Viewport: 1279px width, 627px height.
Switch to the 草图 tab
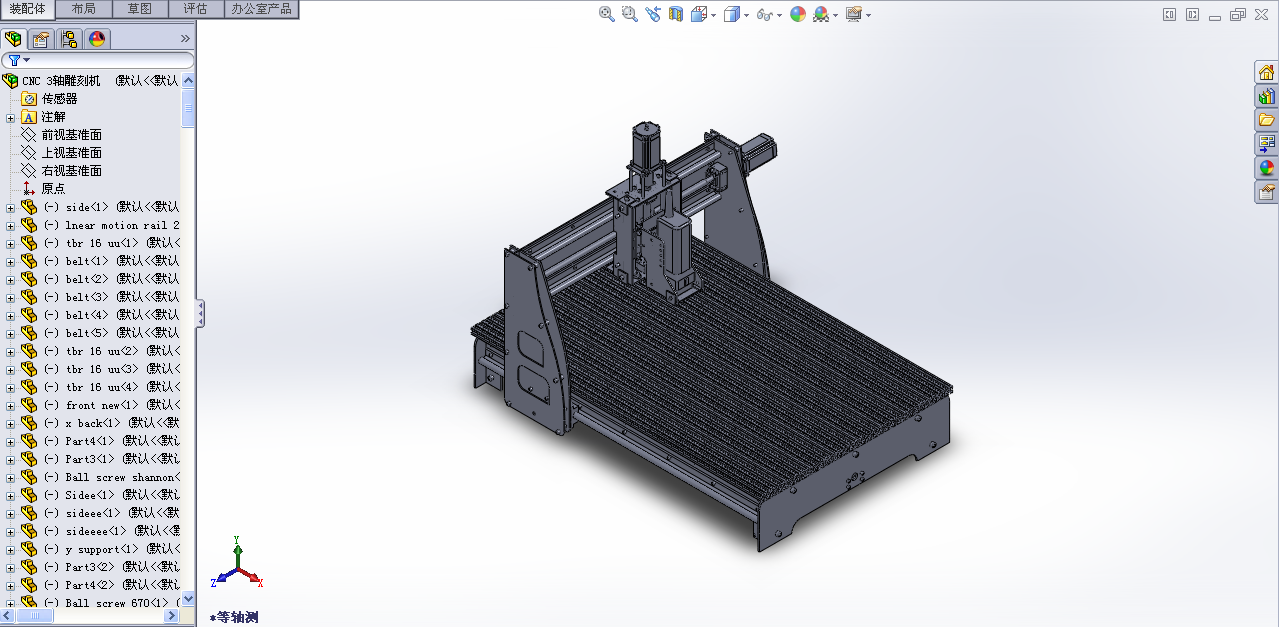[140, 9]
